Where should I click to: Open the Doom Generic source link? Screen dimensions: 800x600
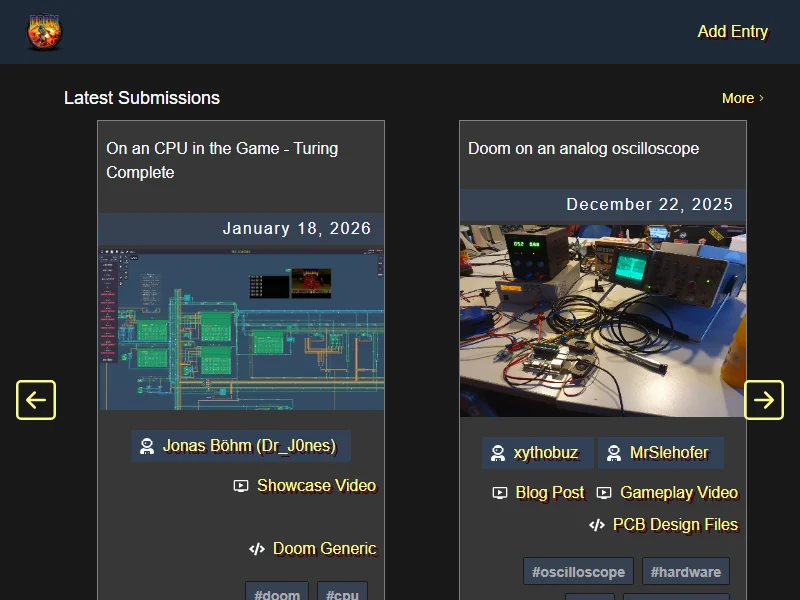323,548
